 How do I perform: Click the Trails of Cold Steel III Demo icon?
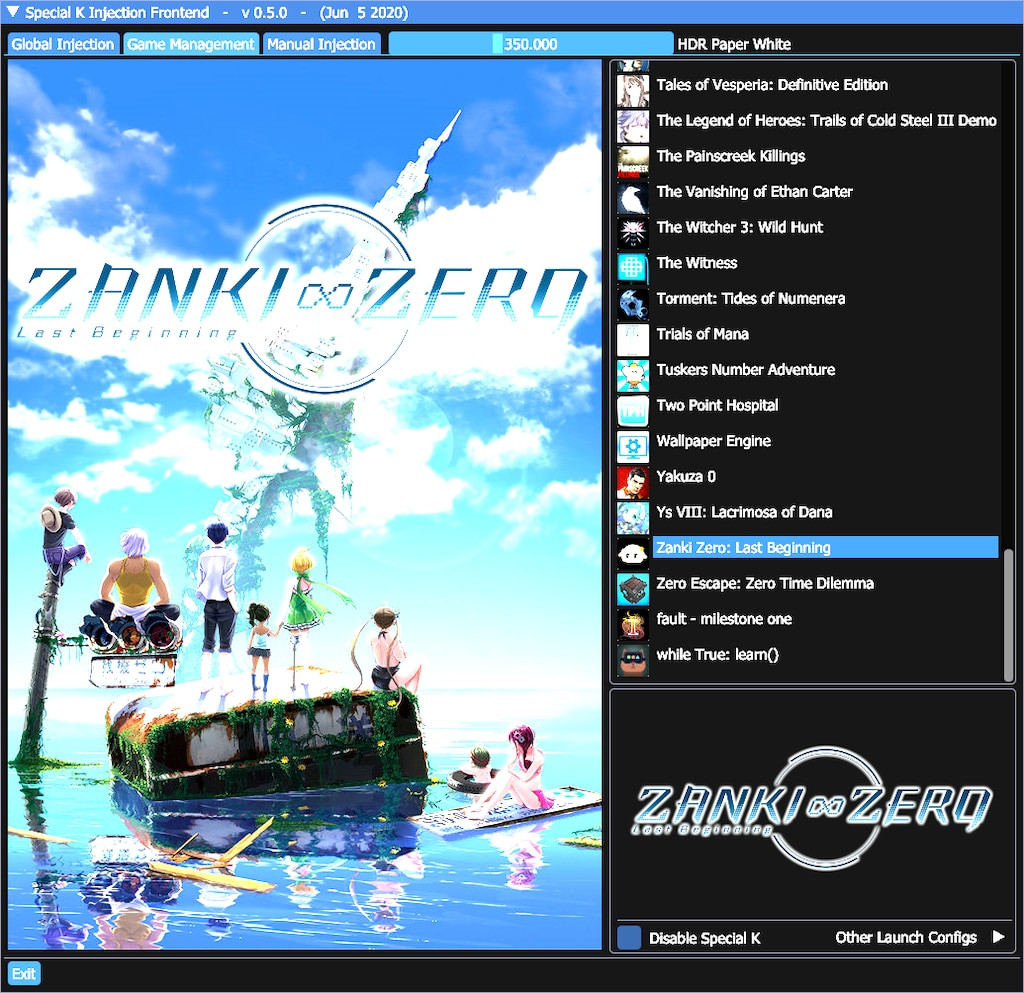pos(633,126)
